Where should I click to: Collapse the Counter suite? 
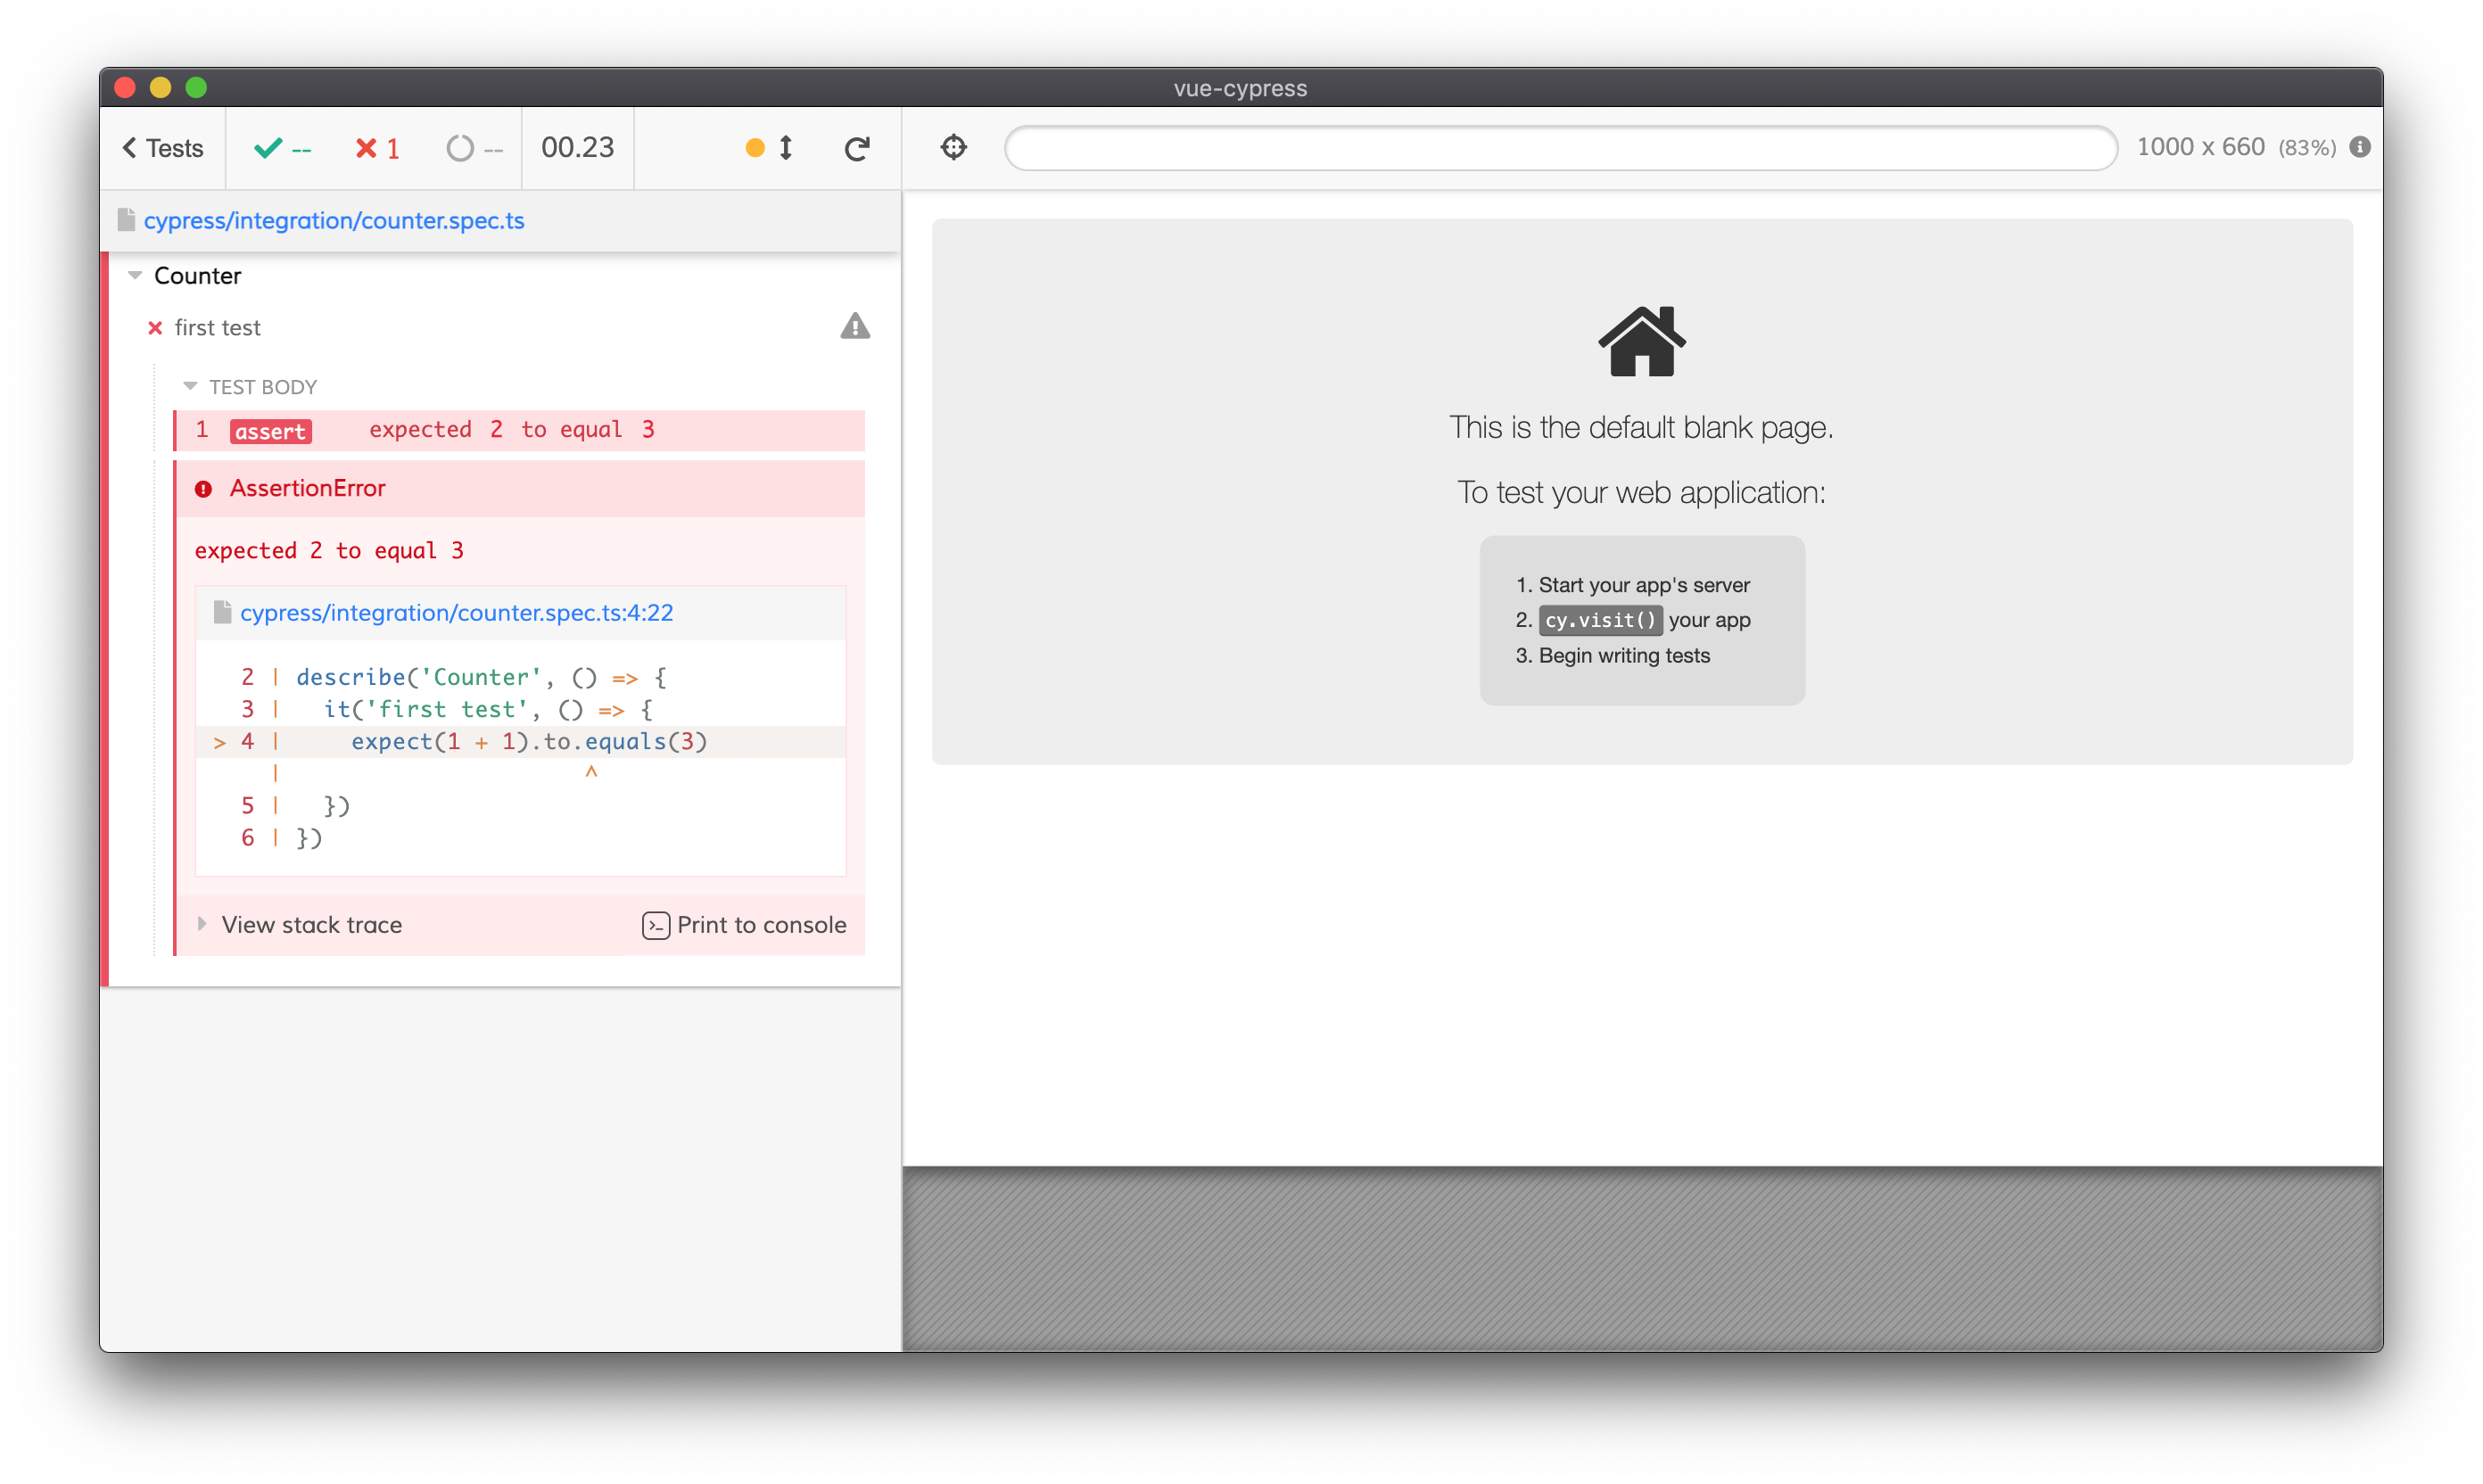[x=135, y=275]
